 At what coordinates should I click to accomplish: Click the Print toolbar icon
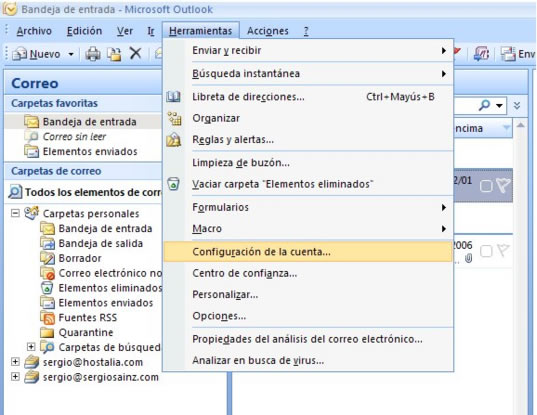click(92, 54)
